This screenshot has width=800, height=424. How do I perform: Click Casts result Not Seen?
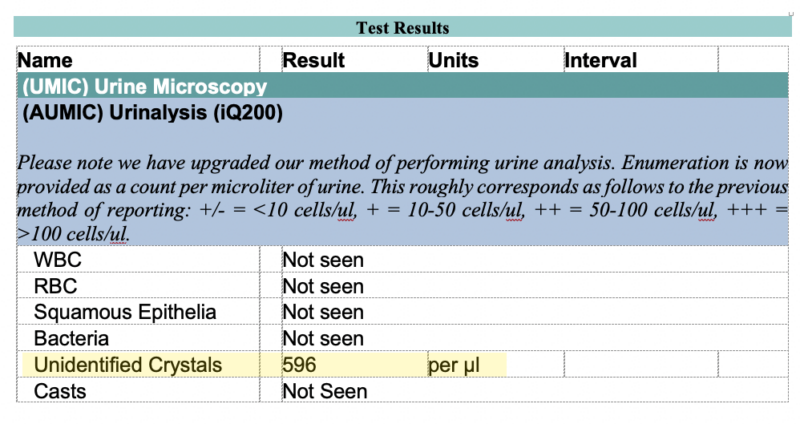[324, 391]
